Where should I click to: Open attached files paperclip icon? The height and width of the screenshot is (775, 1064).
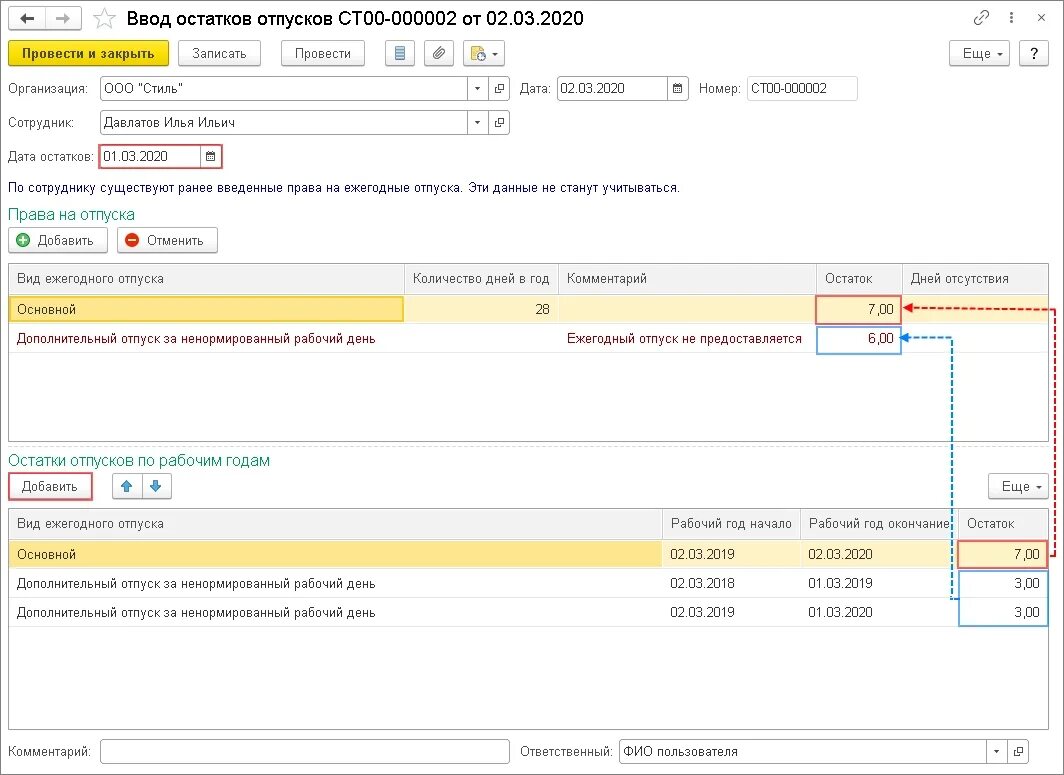click(x=439, y=54)
